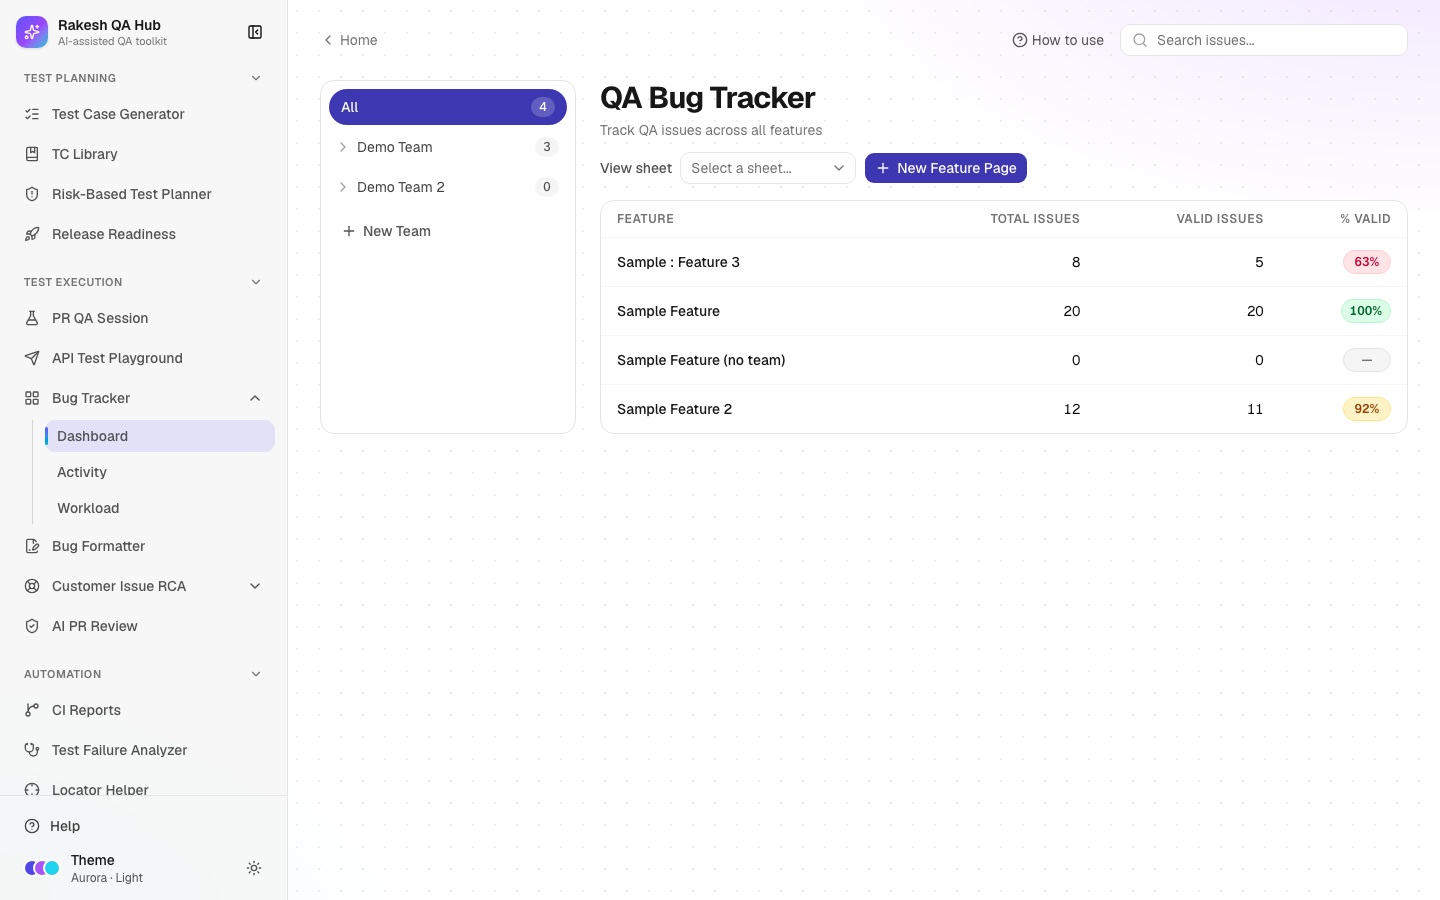
Task: Click the CI Reports branch icon
Action: click(32, 710)
